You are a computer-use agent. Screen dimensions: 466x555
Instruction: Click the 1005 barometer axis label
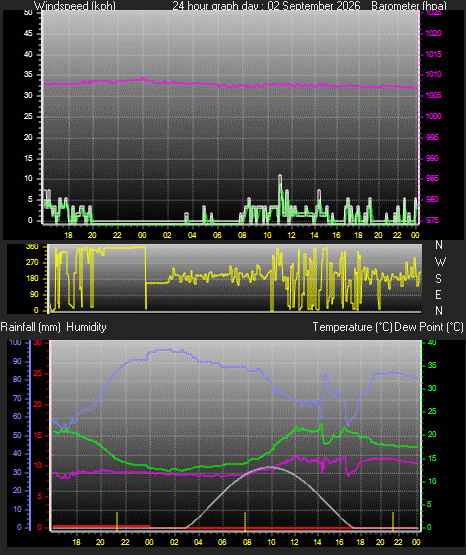(x=433, y=95)
